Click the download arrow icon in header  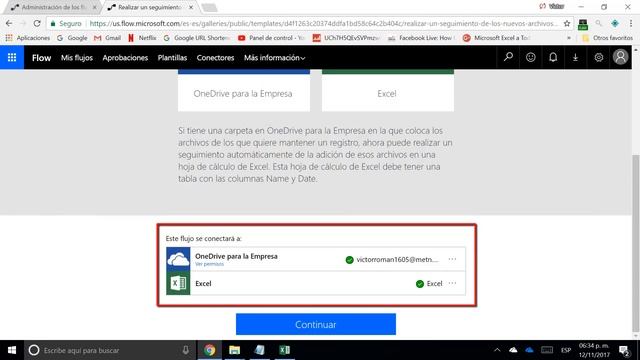[x=576, y=58]
